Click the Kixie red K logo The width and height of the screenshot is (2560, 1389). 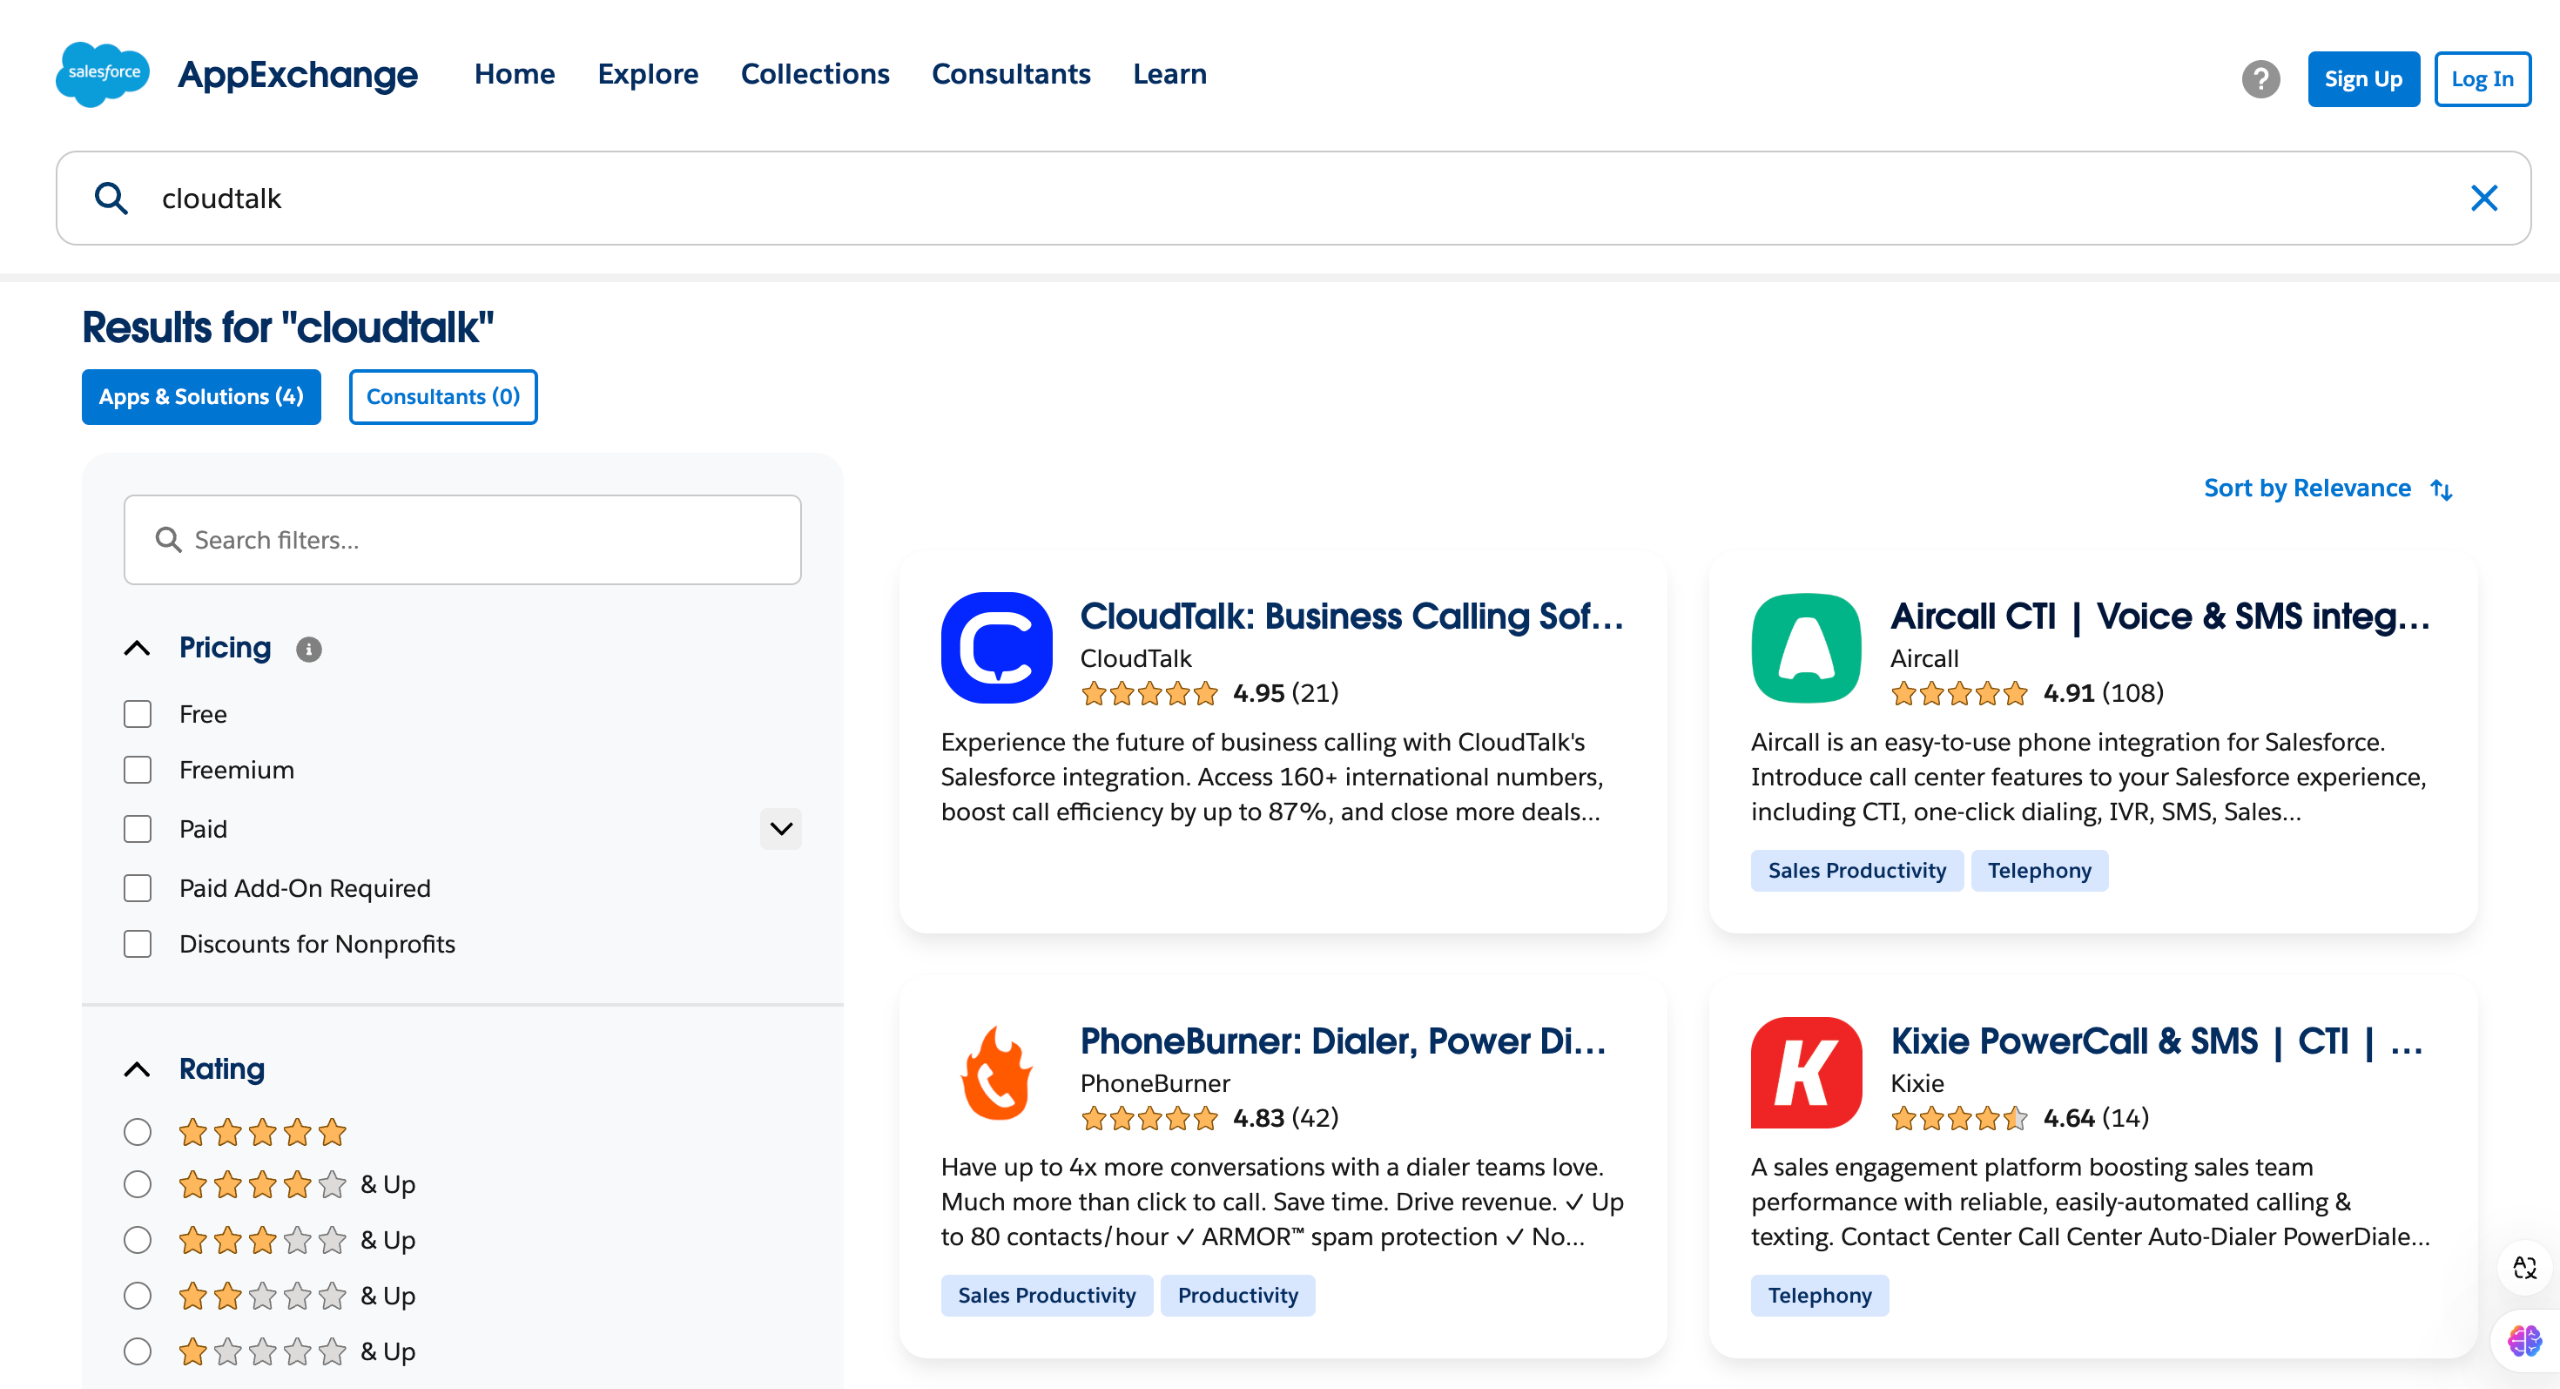(1806, 1073)
